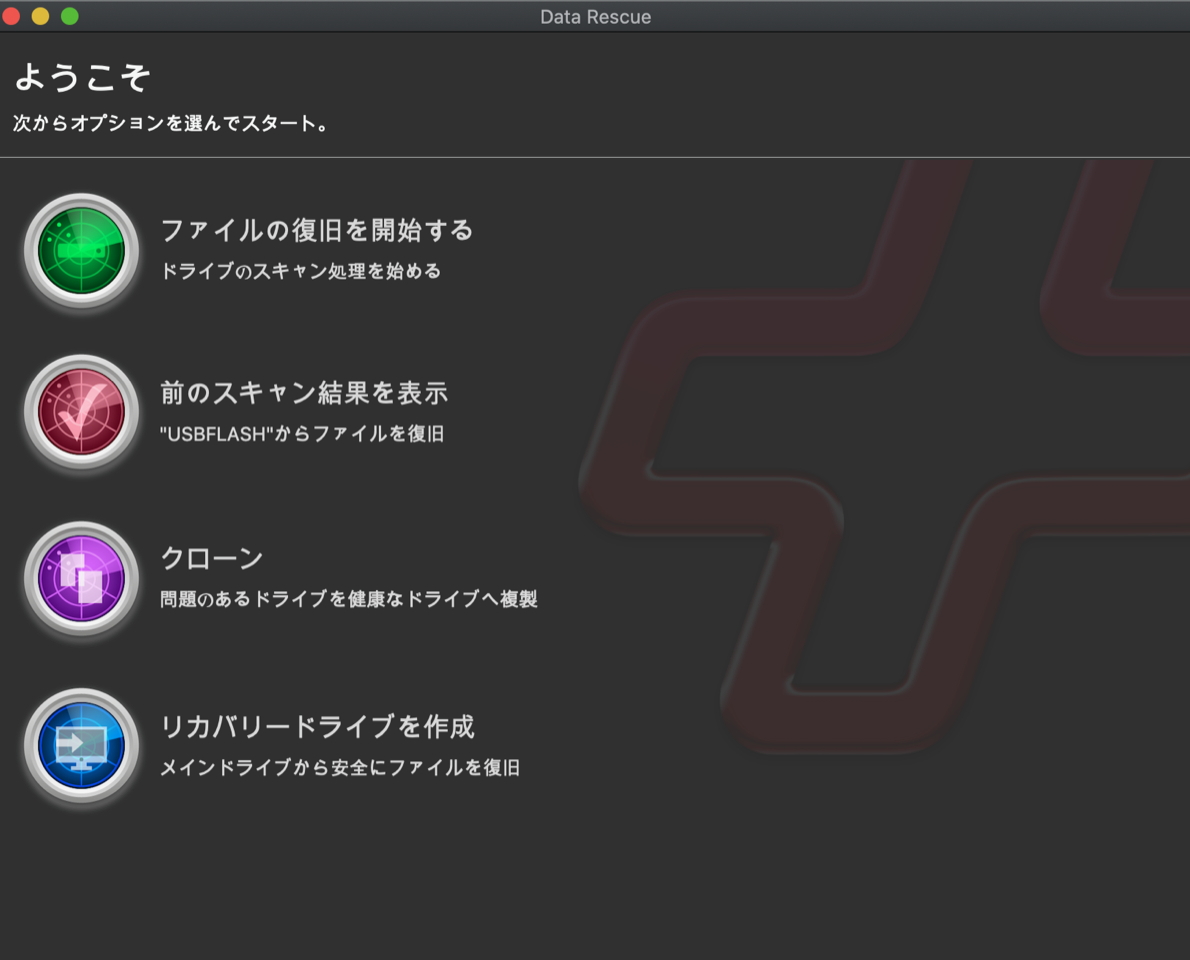1190x960 pixels.
Task: Select the ファイルの復旧を開始する title
Action: pos(316,230)
